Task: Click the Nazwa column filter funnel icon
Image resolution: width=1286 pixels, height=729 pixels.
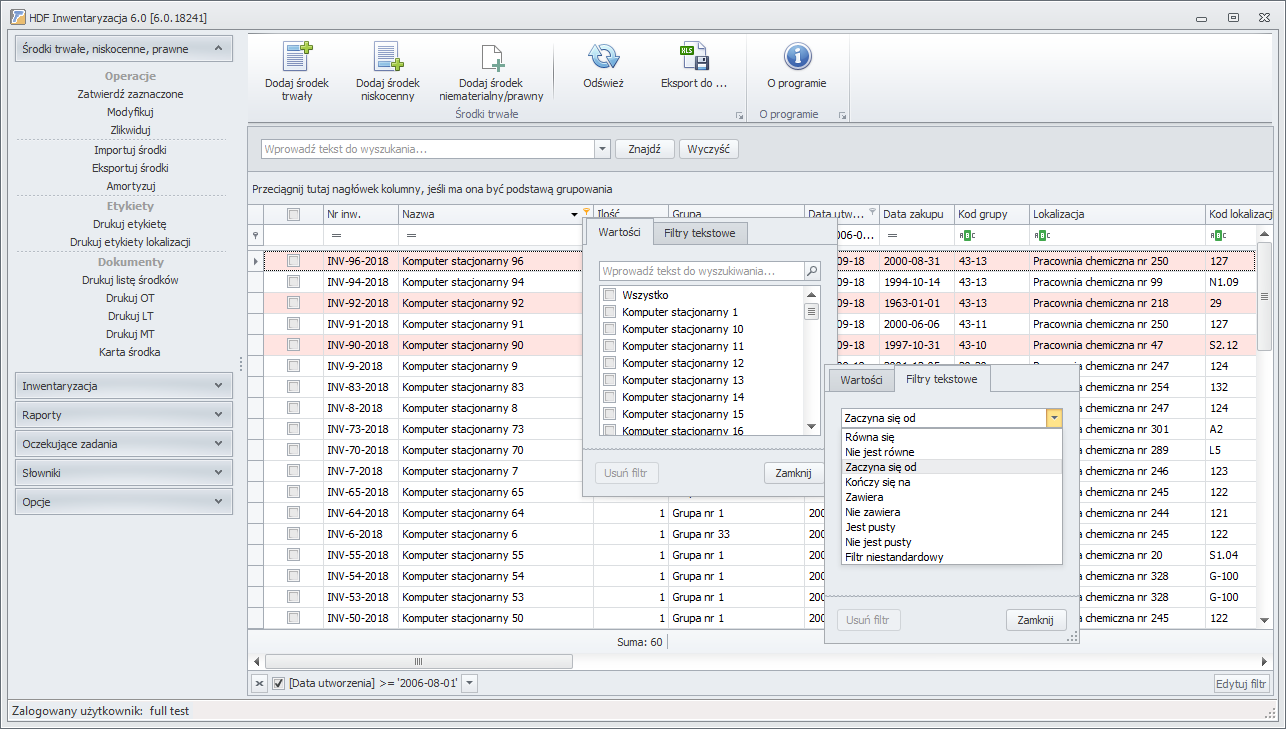Action: pyautogui.click(x=586, y=213)
